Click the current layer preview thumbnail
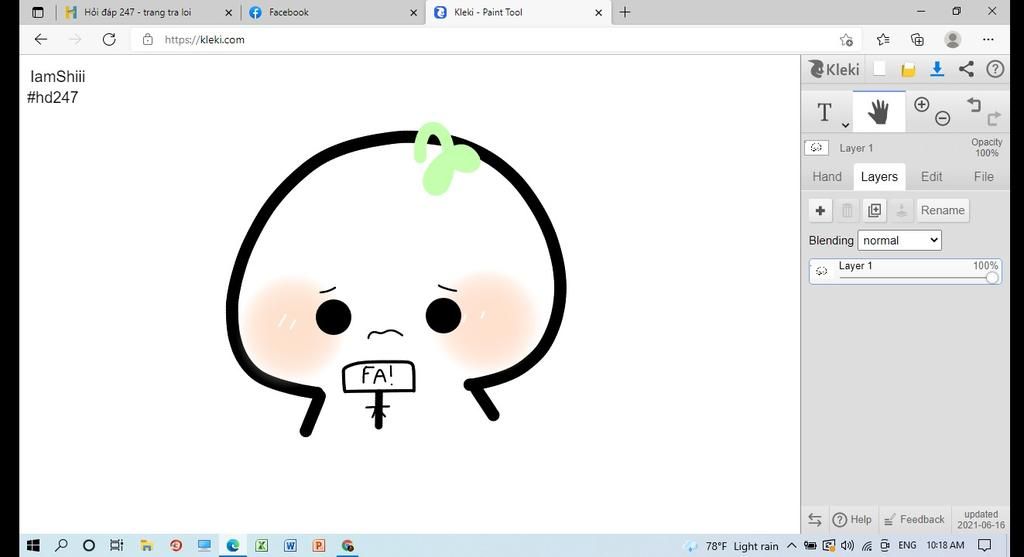This screenshot has height=557, width=1024. [816, 148]
